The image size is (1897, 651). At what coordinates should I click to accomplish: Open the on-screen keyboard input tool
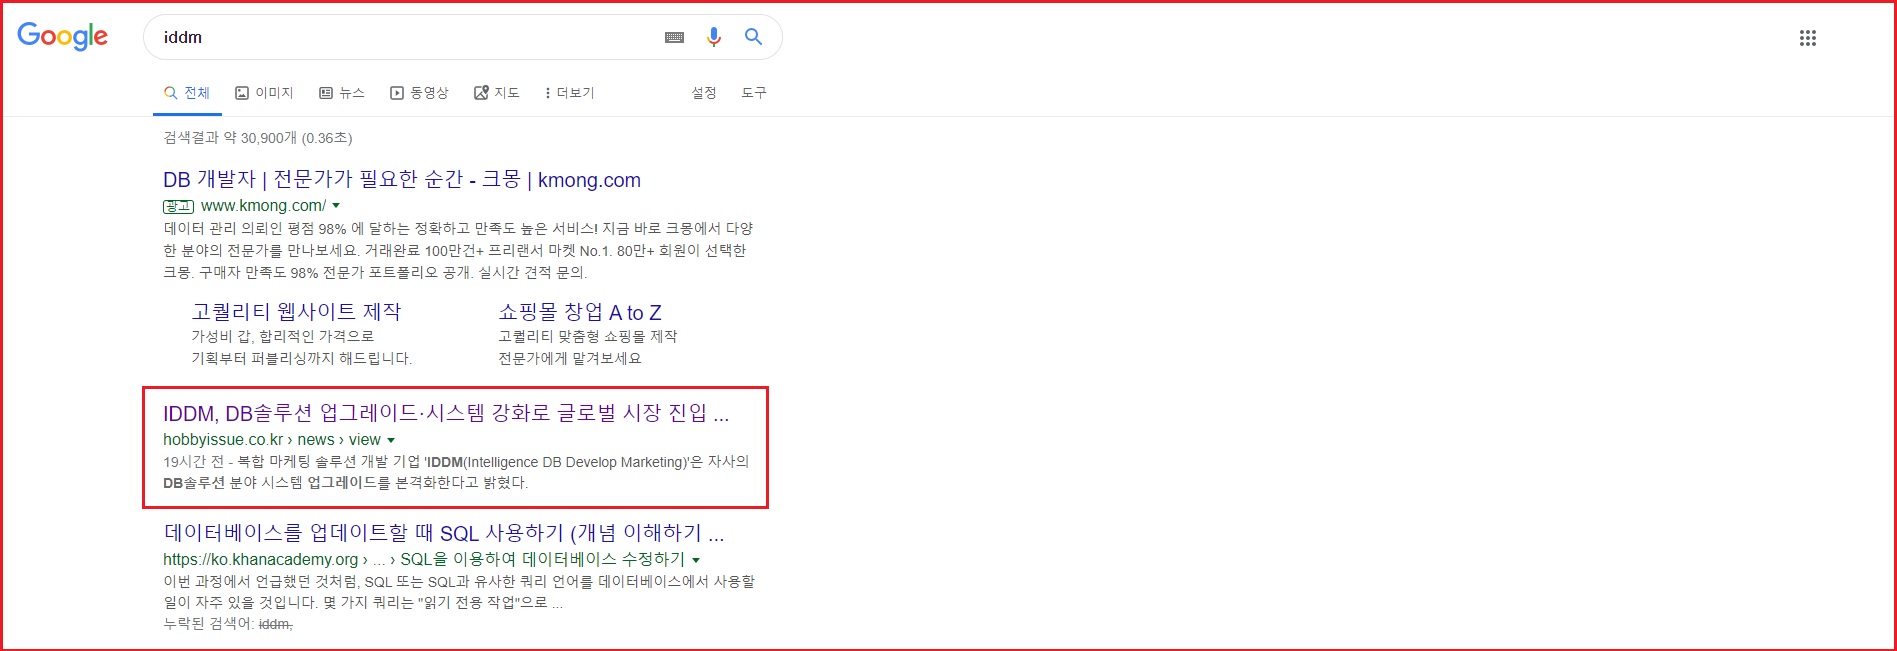point(675,37)
